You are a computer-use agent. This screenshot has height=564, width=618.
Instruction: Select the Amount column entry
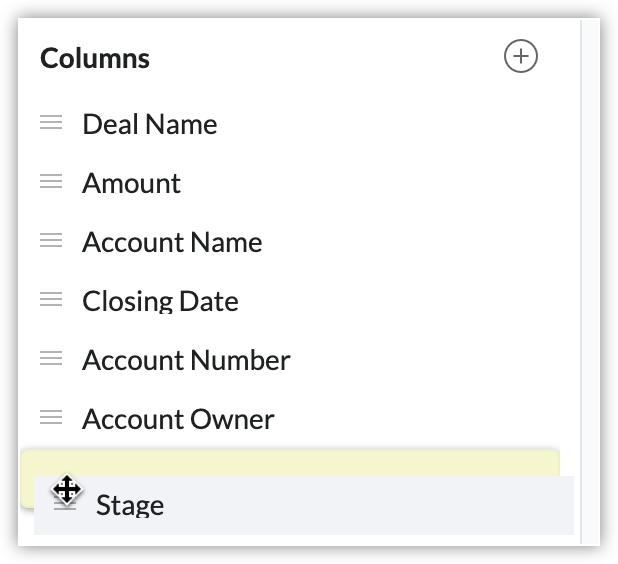[x=131, y=183]
